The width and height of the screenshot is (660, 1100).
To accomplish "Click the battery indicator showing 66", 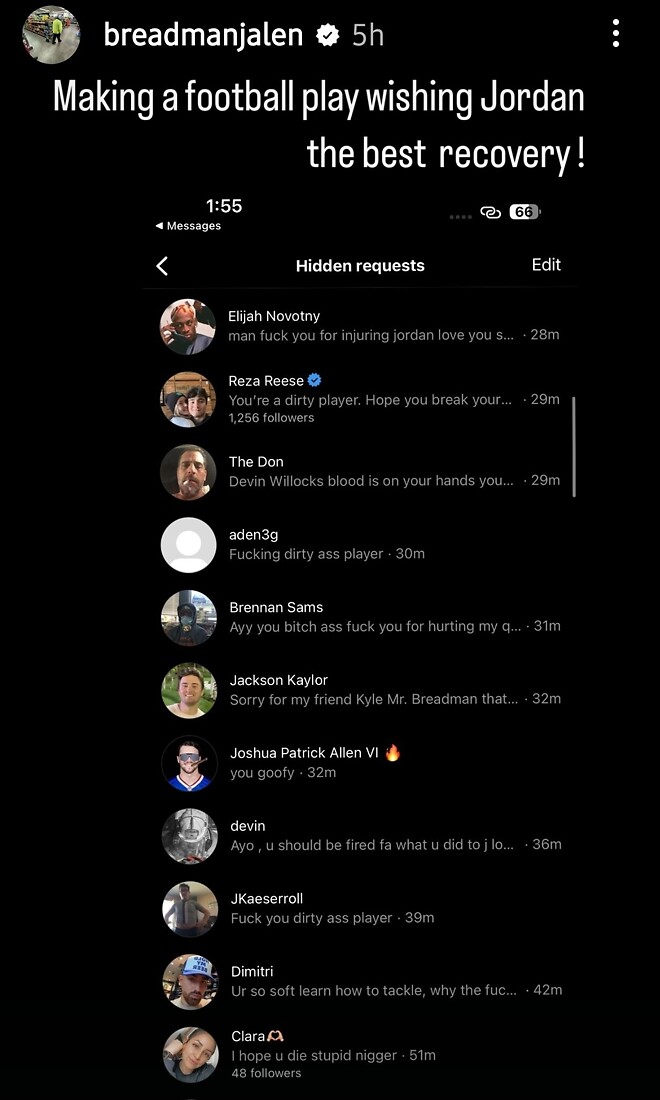I will 525,212.
